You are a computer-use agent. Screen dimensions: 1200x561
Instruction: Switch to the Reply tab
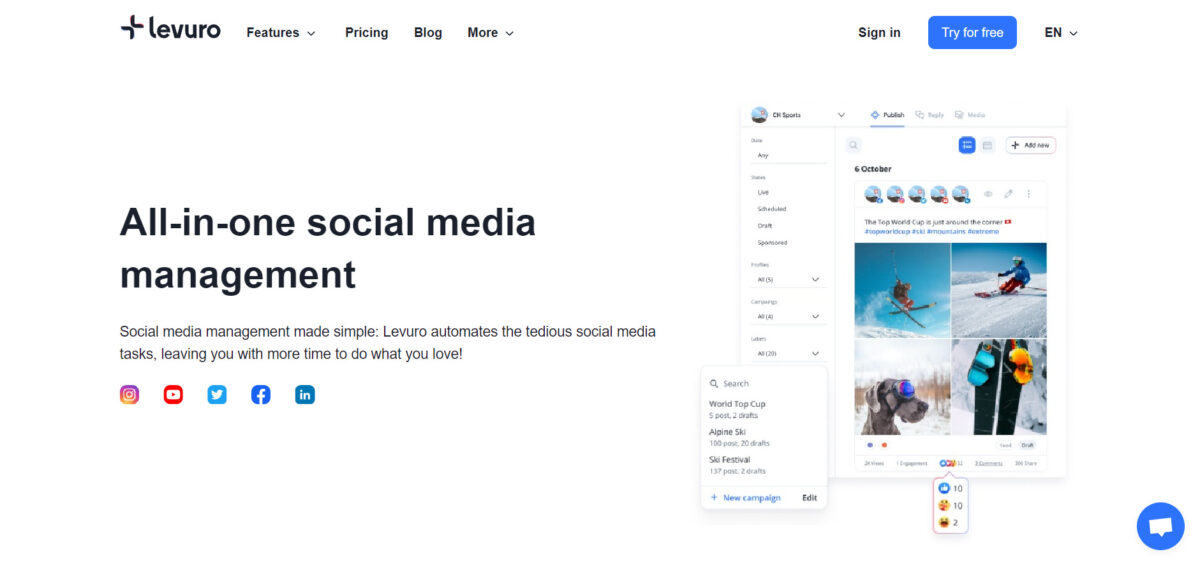pos(930,115)
